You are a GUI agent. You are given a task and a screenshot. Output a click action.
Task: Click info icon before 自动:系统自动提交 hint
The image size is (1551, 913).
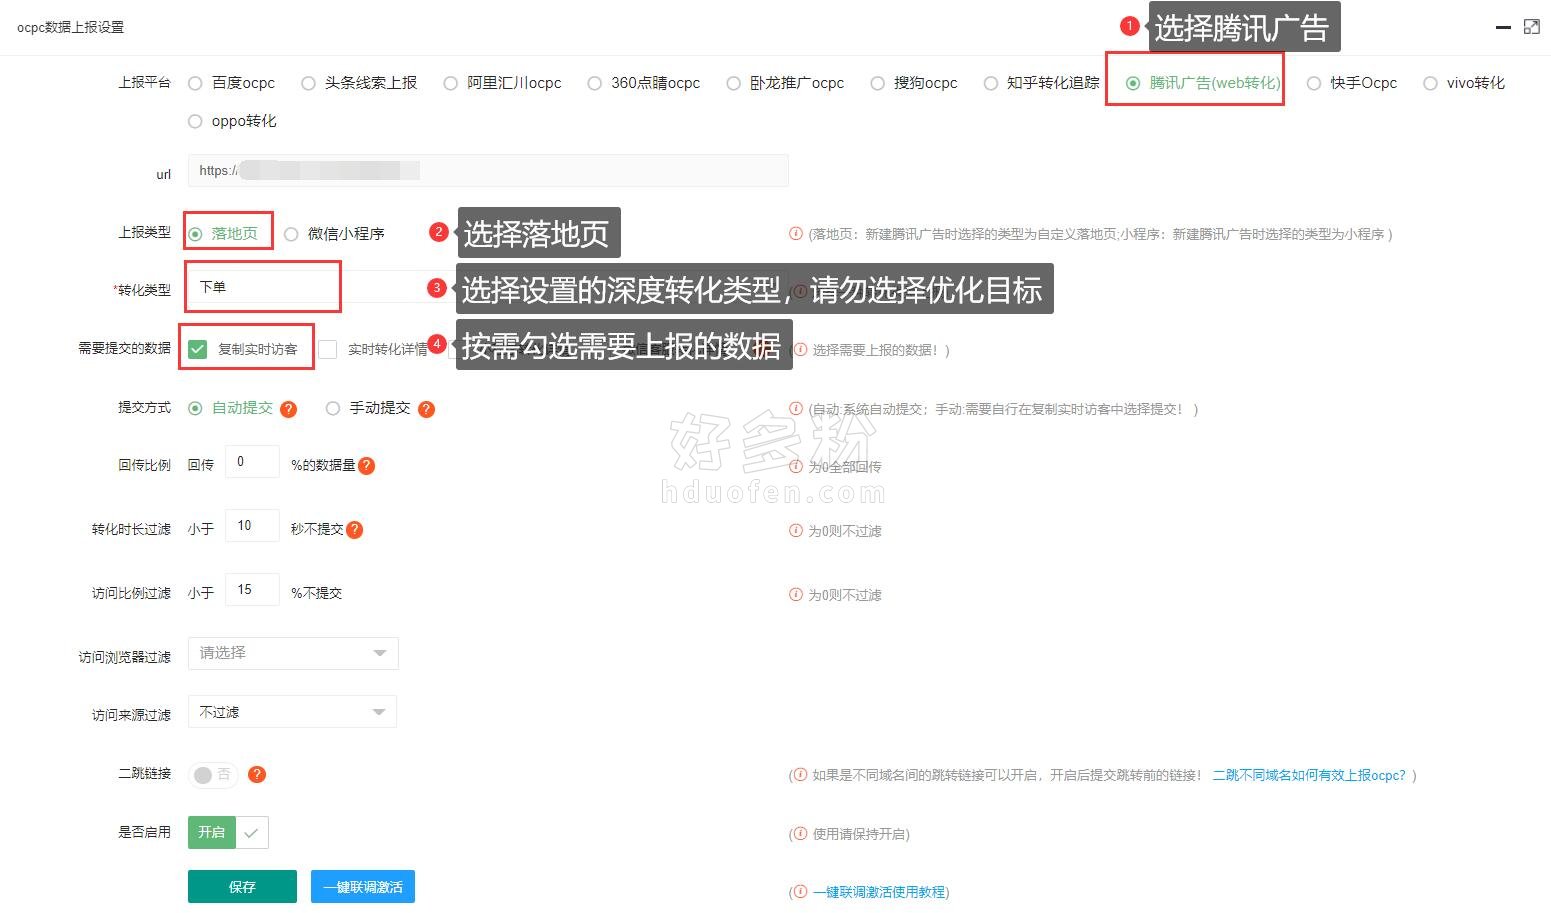pos(796,409)
